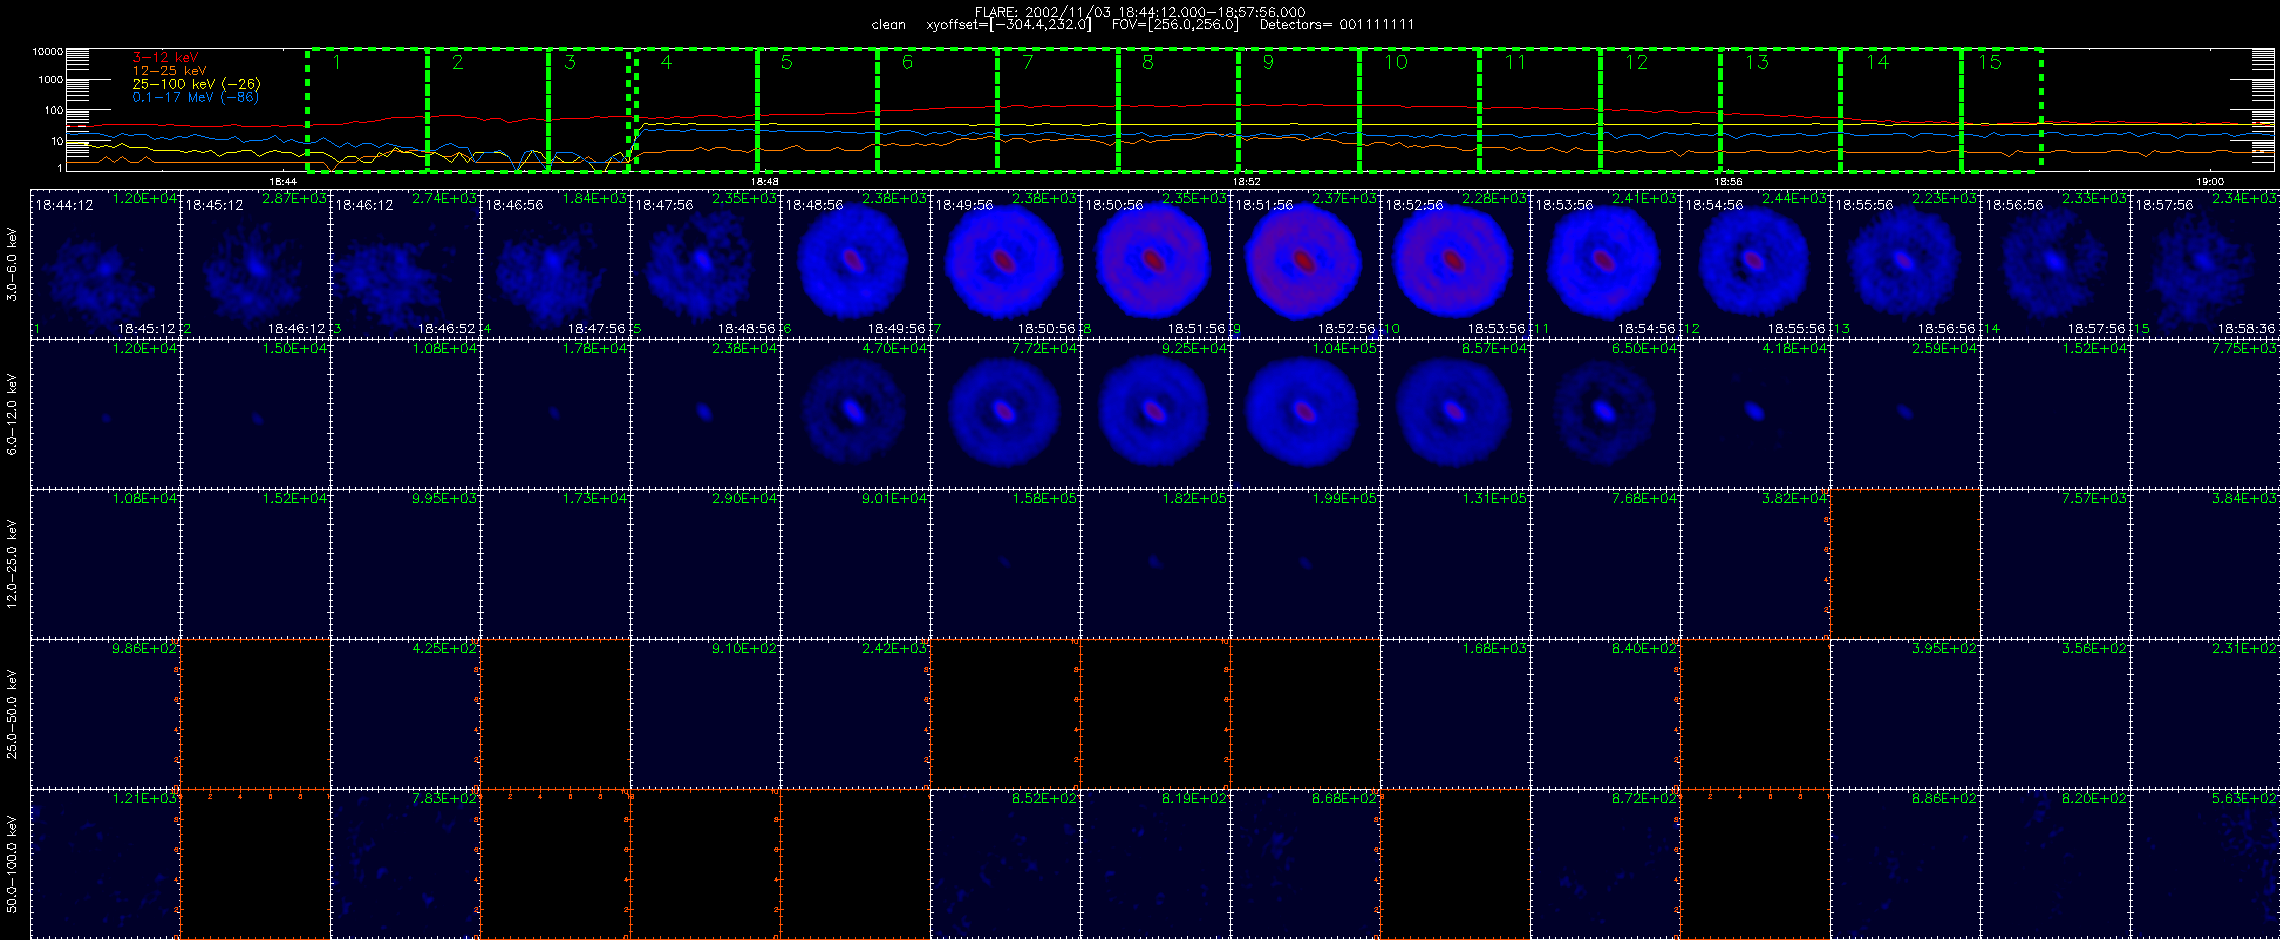Open the 6.0-12.0 keV image with peak 7.72E+04
2280x940 pixels.
pyautogui.click(x=1005, y=414)
